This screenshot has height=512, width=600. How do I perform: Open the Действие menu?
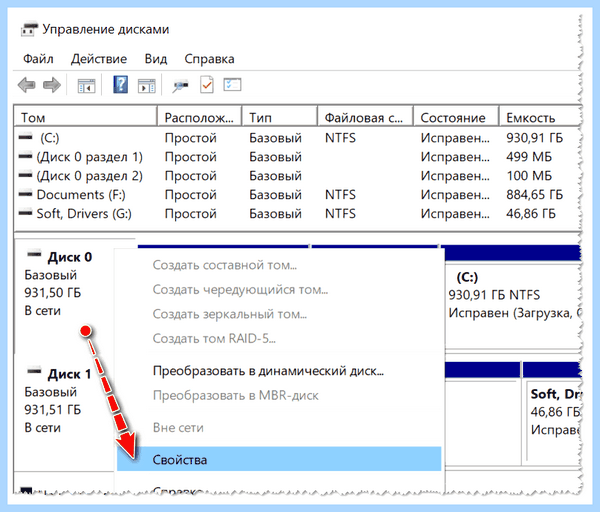[99, 59]
